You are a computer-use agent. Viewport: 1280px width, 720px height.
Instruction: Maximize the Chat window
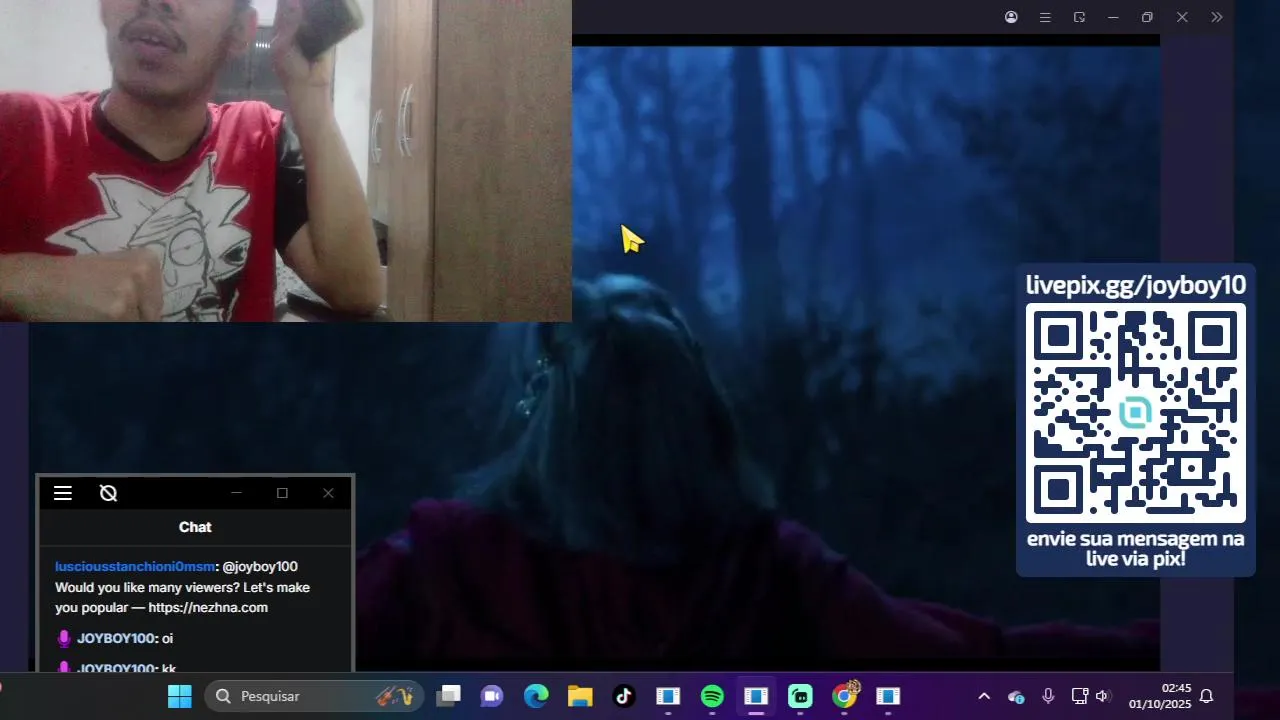282,493
